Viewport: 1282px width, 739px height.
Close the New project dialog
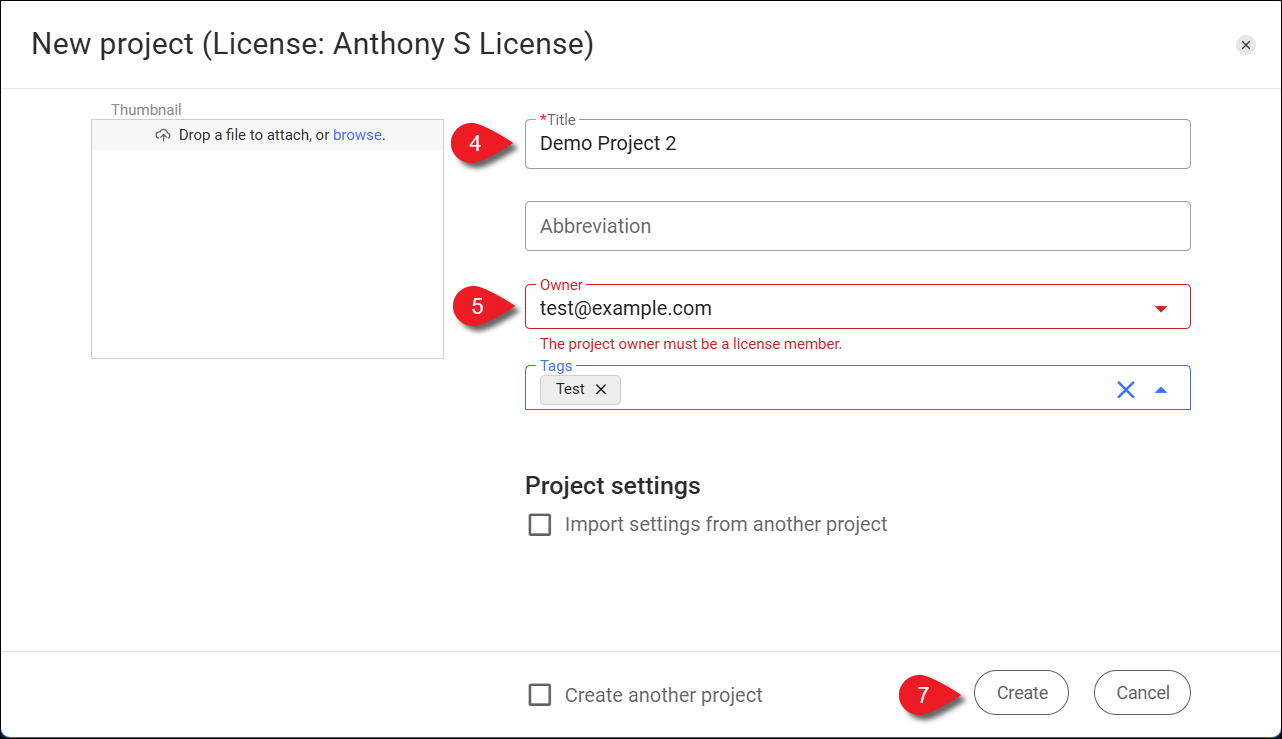(x=1245, y=45)
